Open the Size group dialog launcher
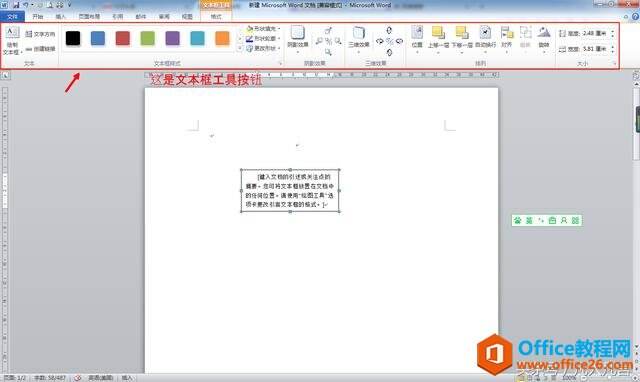The width and height of the screenshot is (640, 382). 614,64
